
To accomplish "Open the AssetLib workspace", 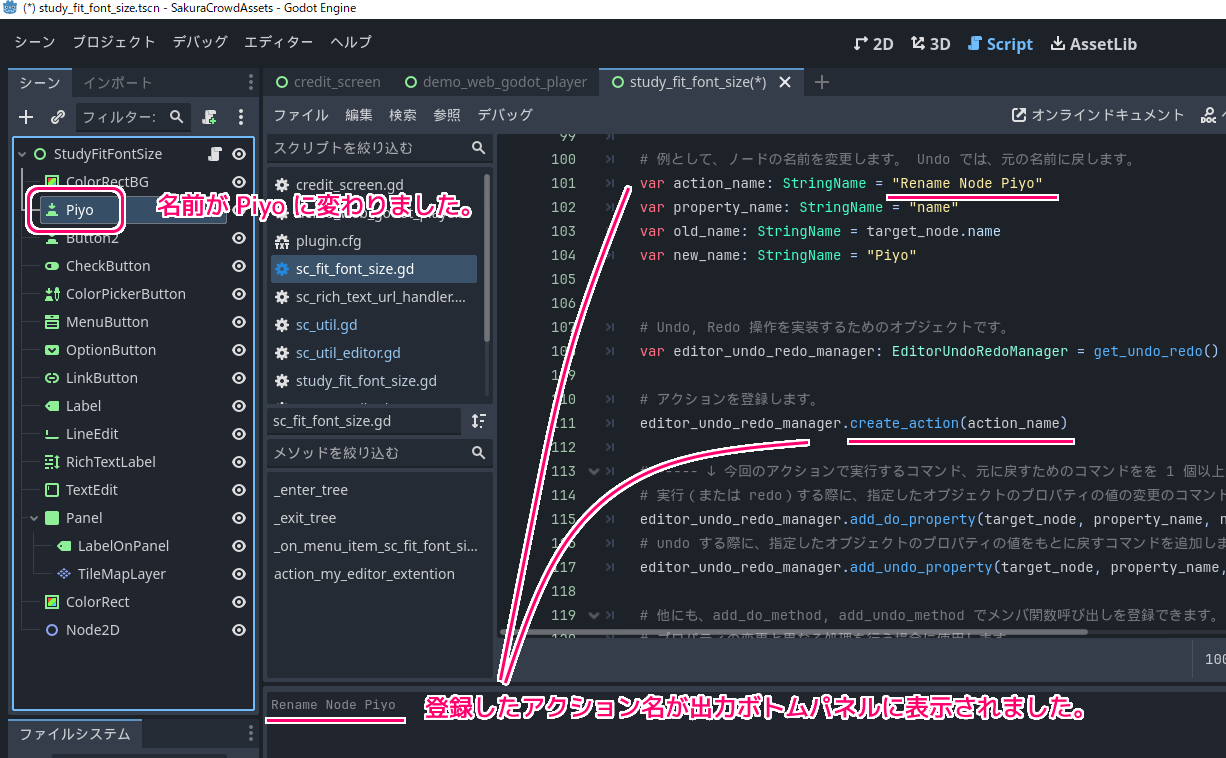I will pos(1094,44).
